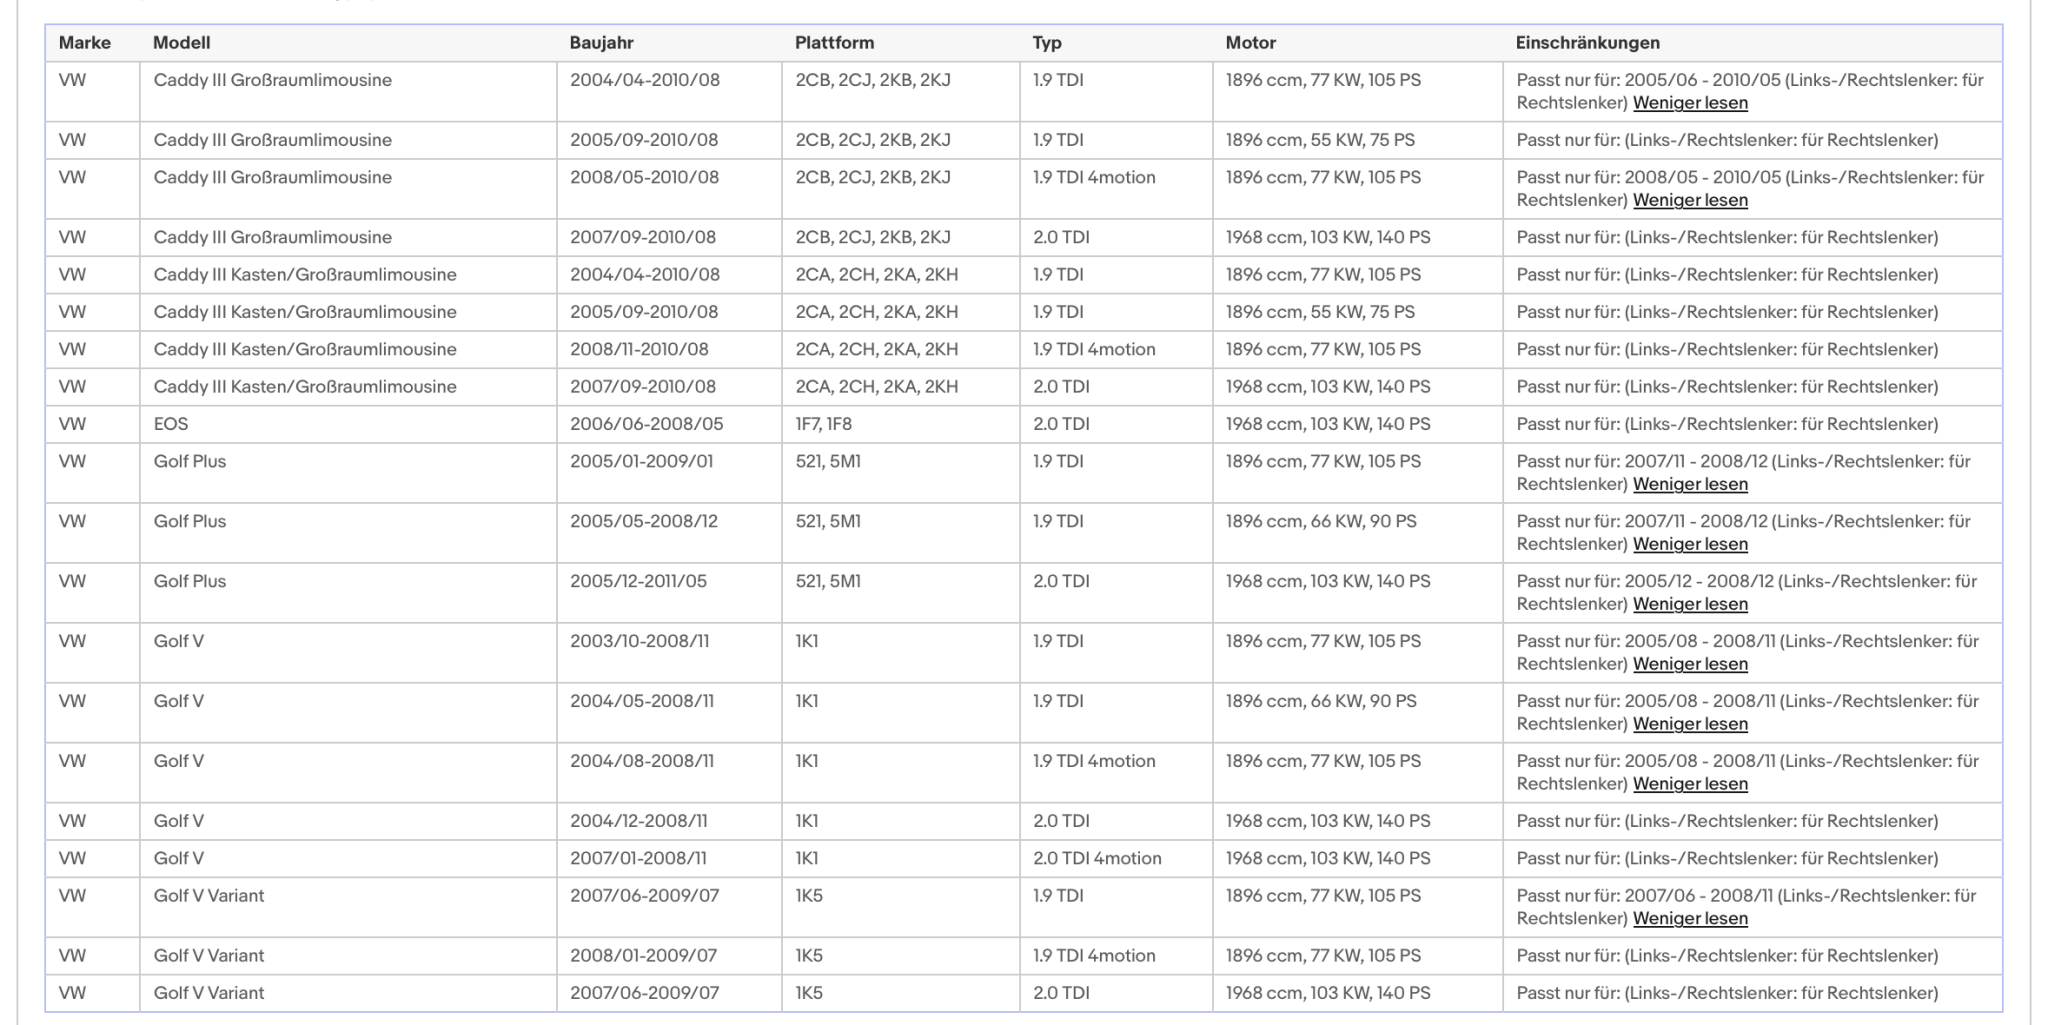
Task: Select the Motor column header
Action: pos(1251,43)
